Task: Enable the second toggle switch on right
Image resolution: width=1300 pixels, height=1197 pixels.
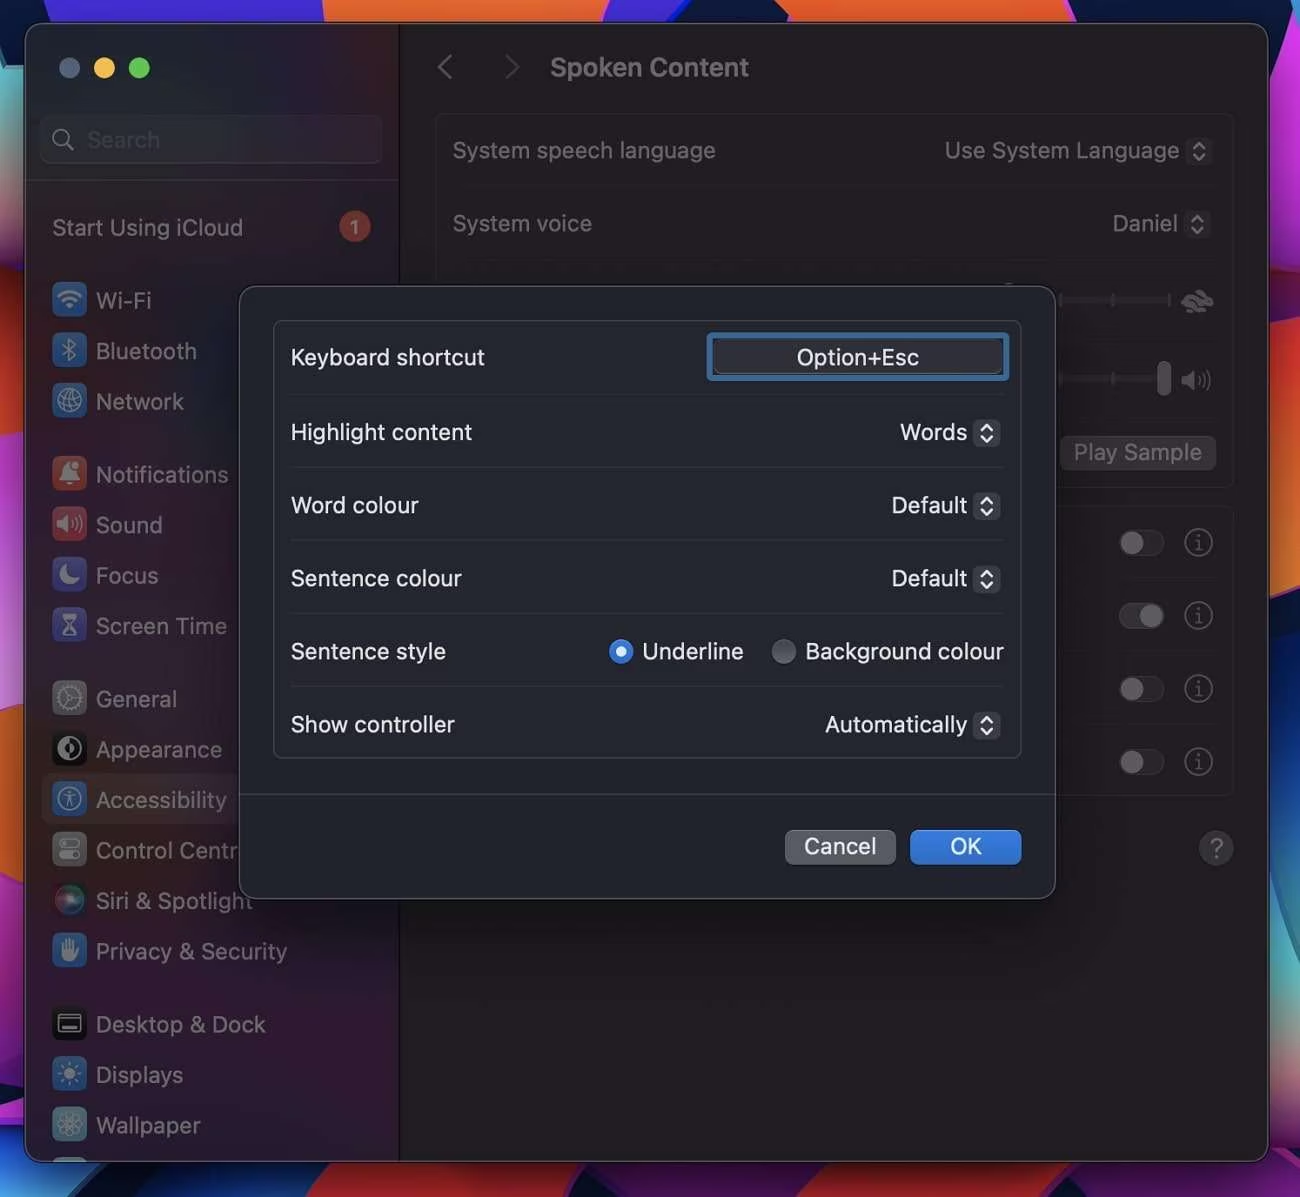Action: tap(1141, 616)
